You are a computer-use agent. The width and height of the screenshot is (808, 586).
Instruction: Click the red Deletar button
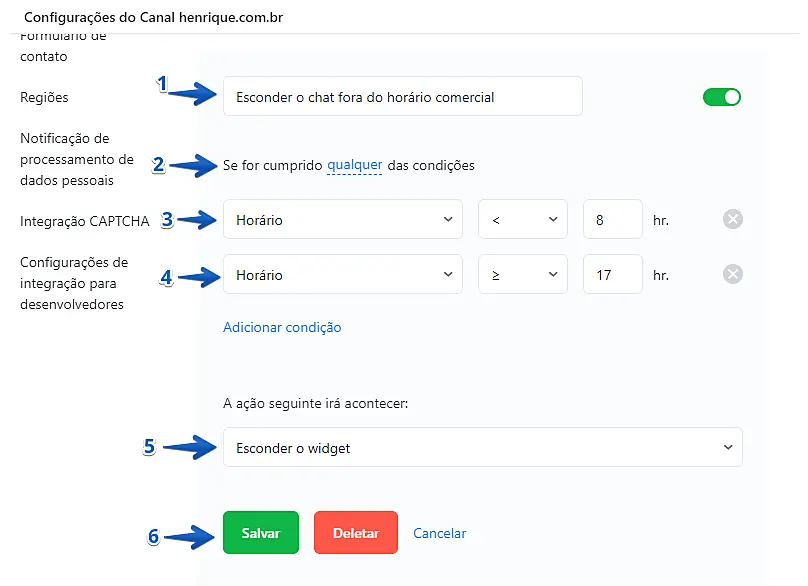click(x=355, y=533)
